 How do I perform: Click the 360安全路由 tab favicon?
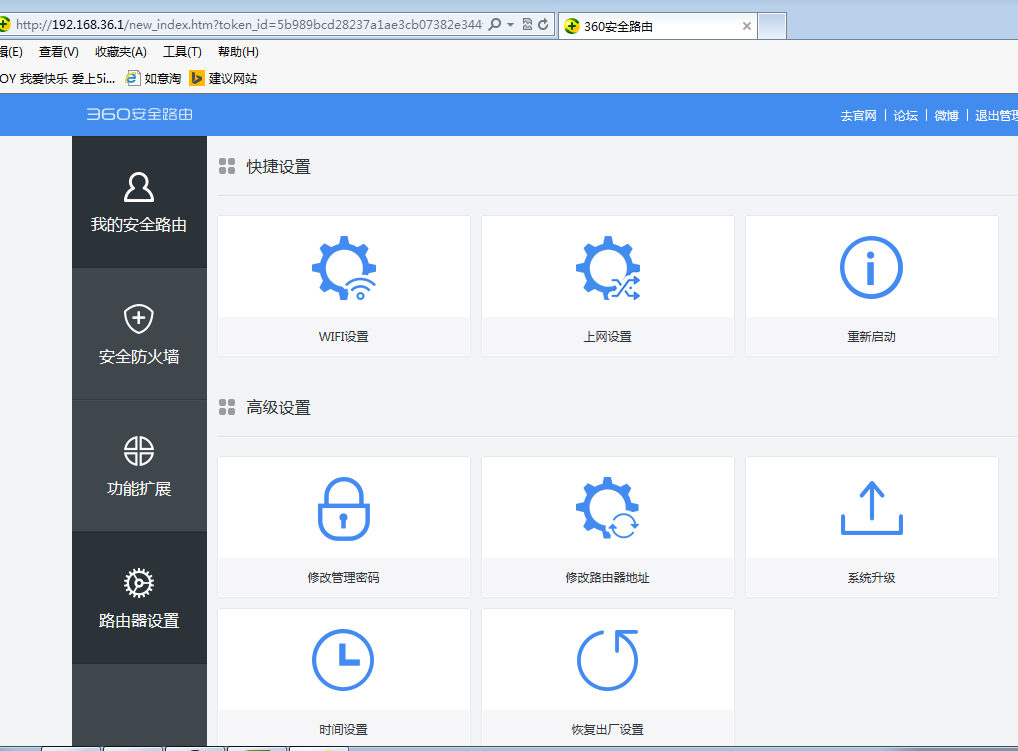[x=572, y=26]
